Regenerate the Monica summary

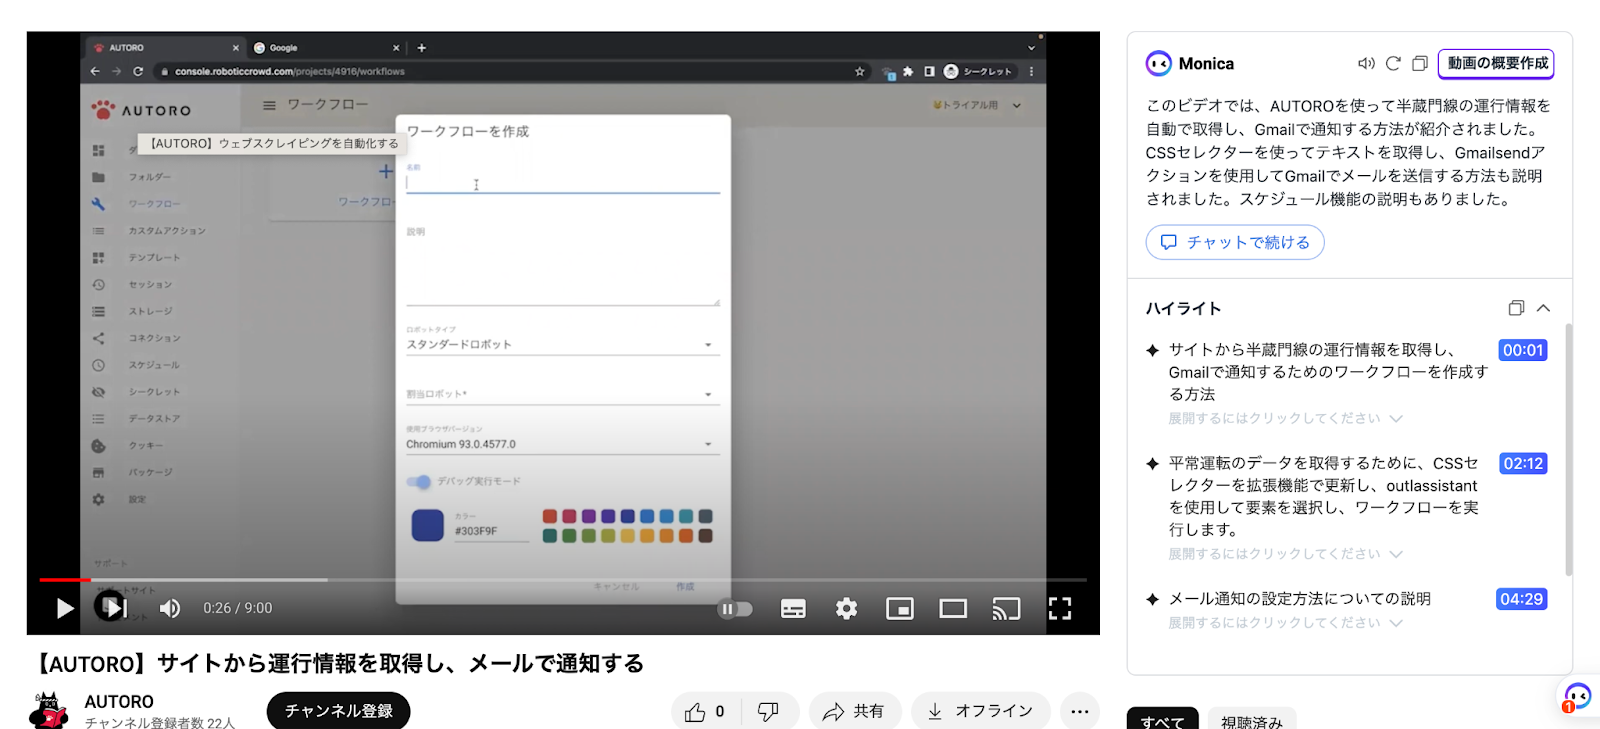(1393, 63)
